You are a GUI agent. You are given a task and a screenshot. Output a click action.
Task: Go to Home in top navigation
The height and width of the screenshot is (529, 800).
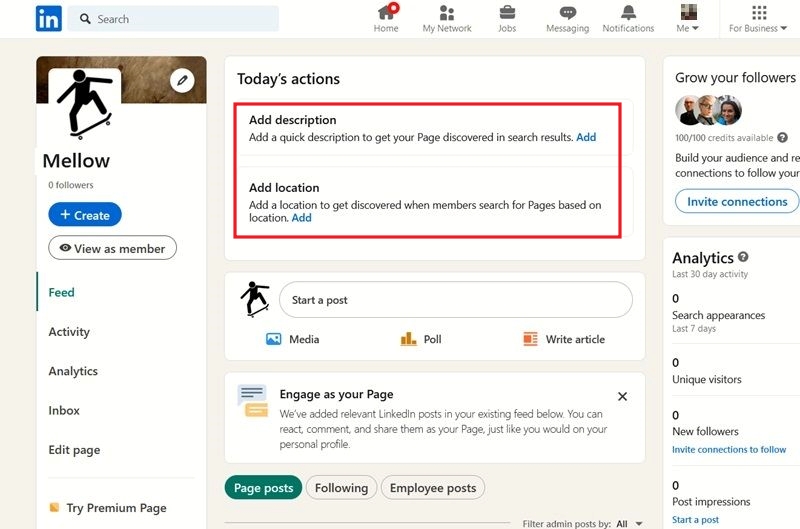click(x=386, y=19)
